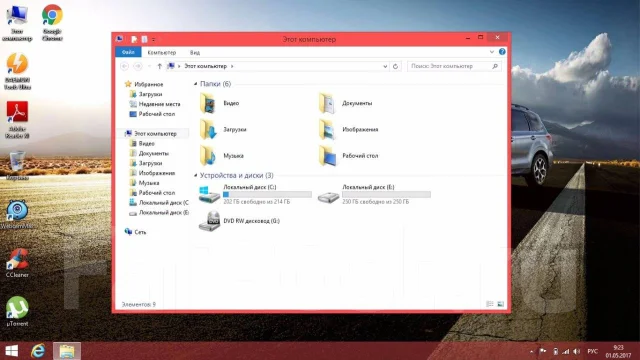Screen dimensions: 640x360
Task: Launch CCleaner from the desktop
Action: click(x=17, y=263)
